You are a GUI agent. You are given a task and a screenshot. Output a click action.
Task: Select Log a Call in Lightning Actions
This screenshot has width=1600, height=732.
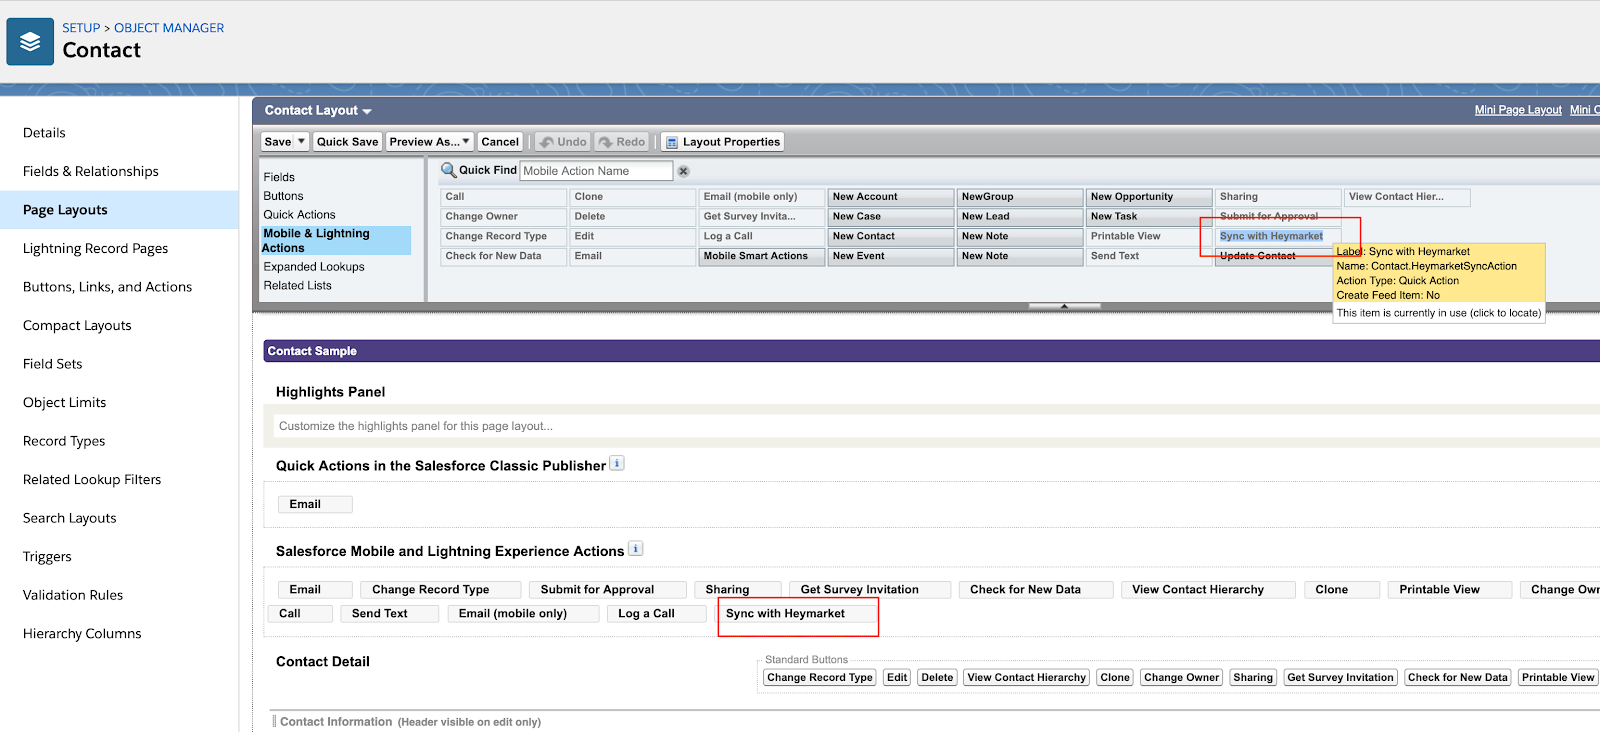[x=657, y=614]
